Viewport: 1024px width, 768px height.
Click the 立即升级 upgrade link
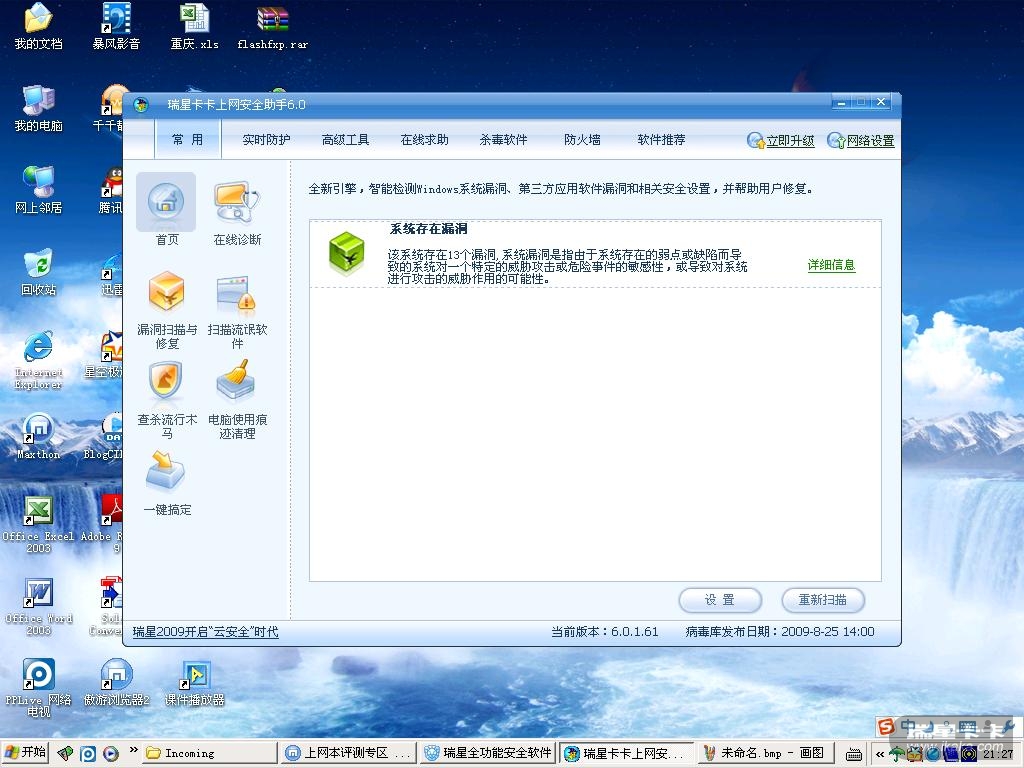point(790,140)
